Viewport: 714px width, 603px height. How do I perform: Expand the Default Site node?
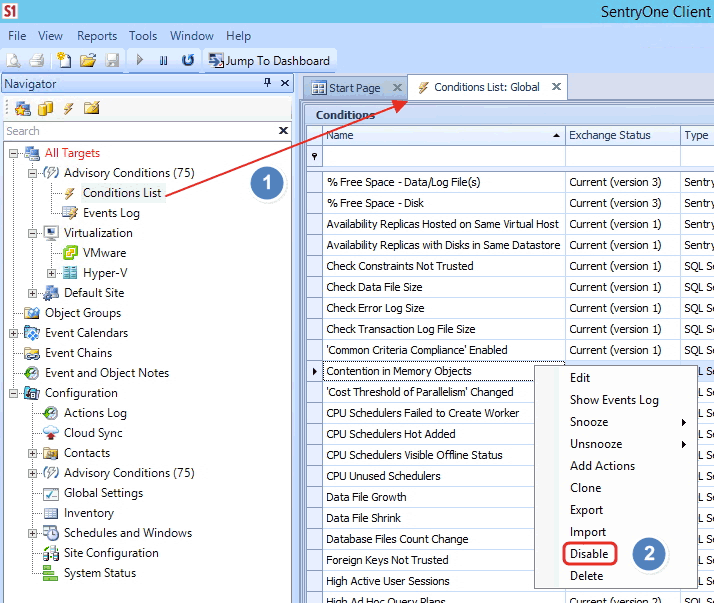click(32, 293)
